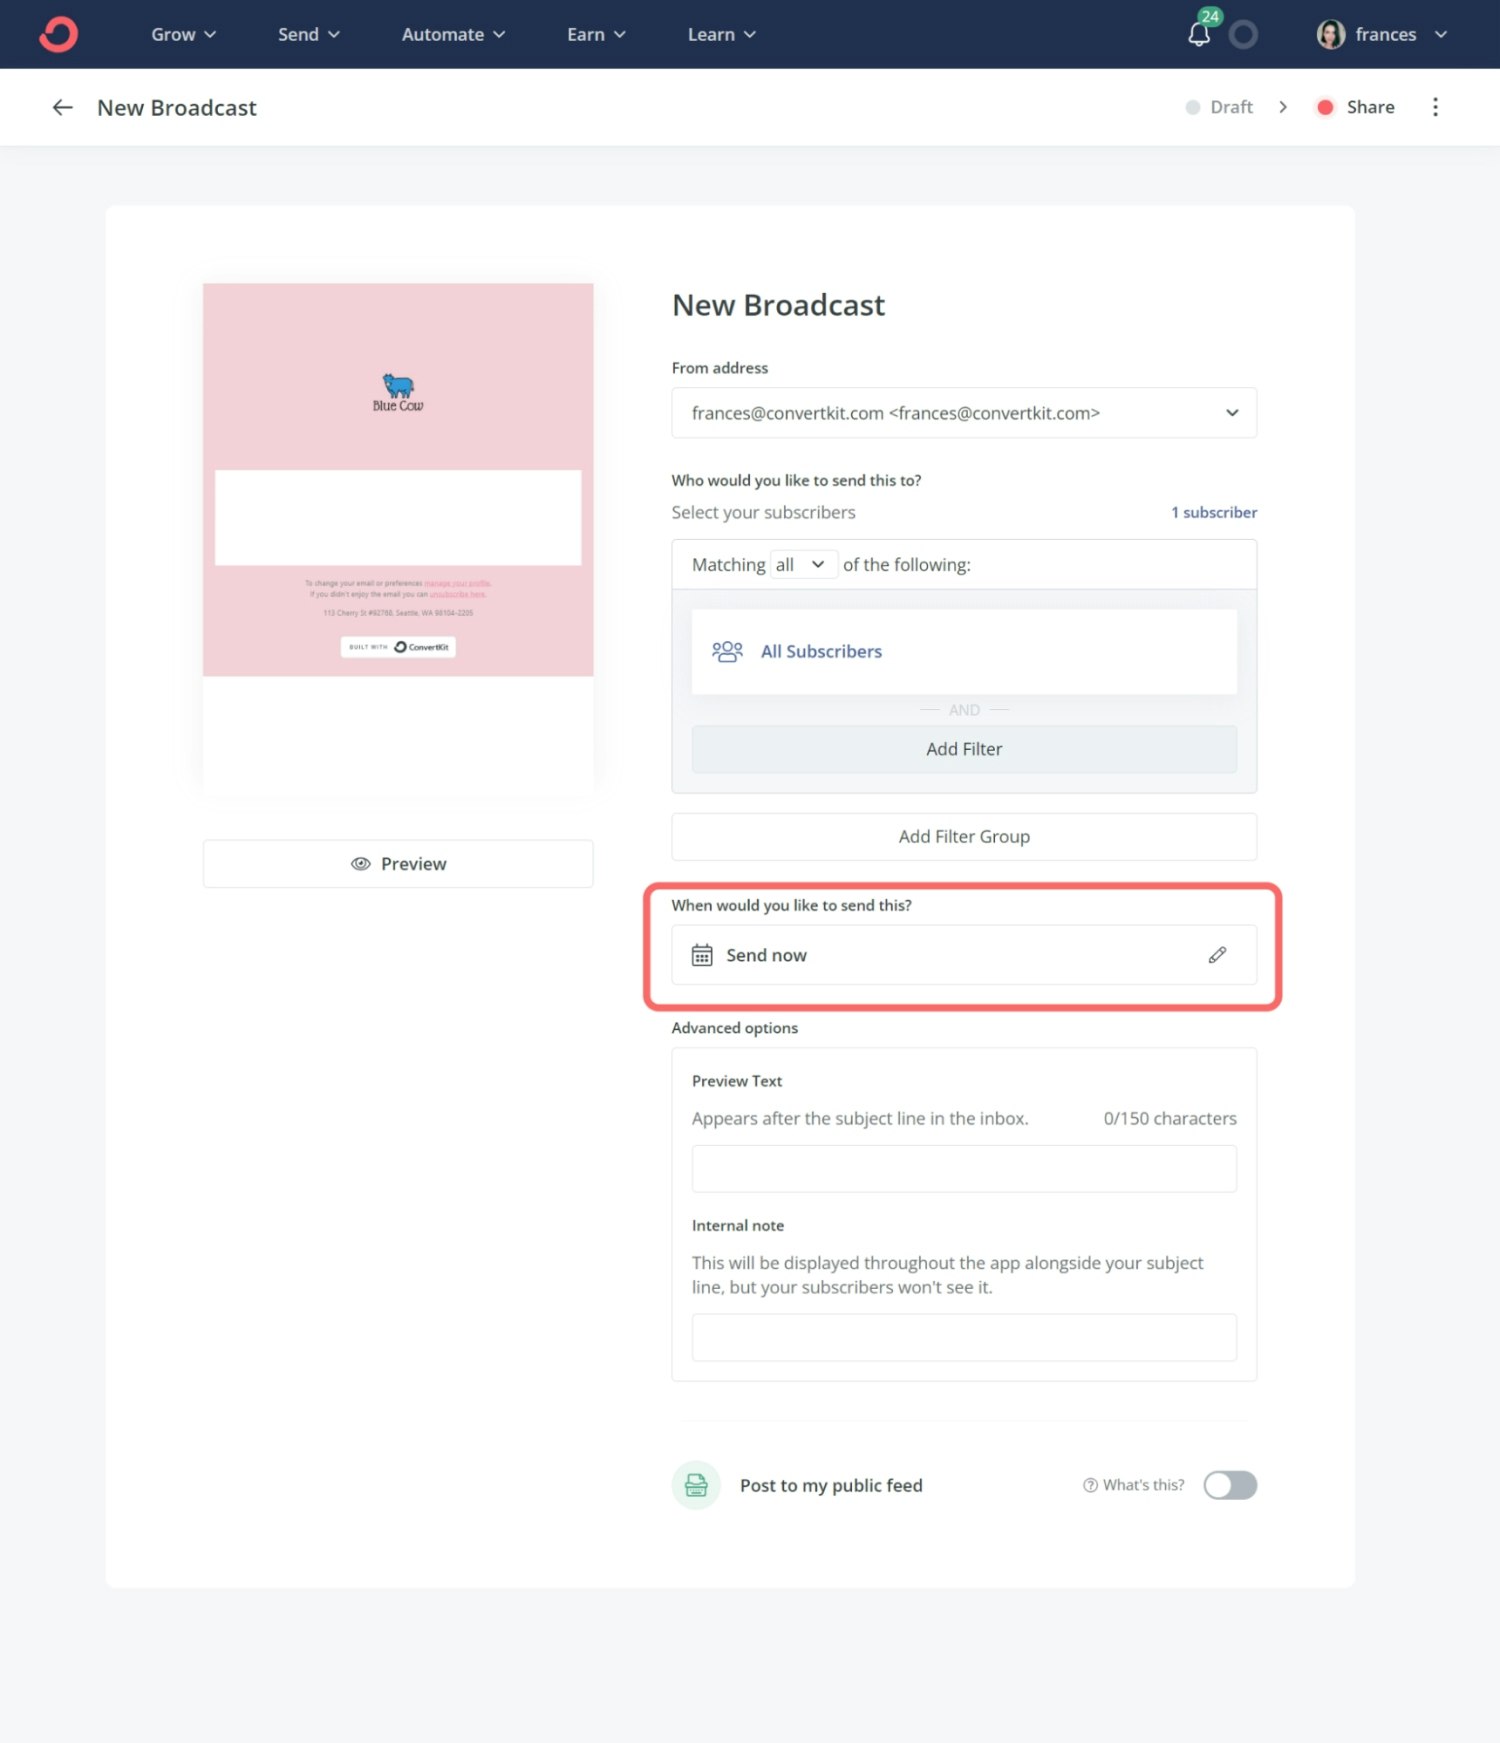Click the Preview Text input field
This screenshot has width=1500, height=1743.
(963, 1168)
